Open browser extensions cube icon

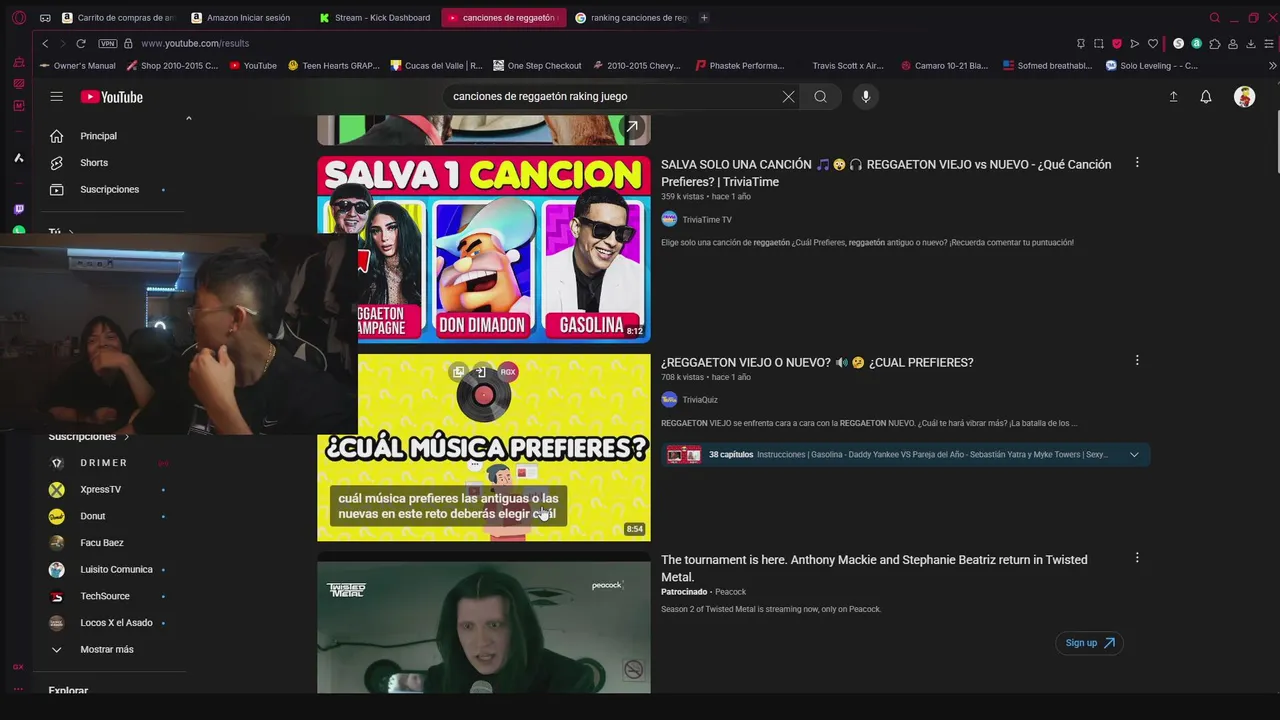(1214, 44)
